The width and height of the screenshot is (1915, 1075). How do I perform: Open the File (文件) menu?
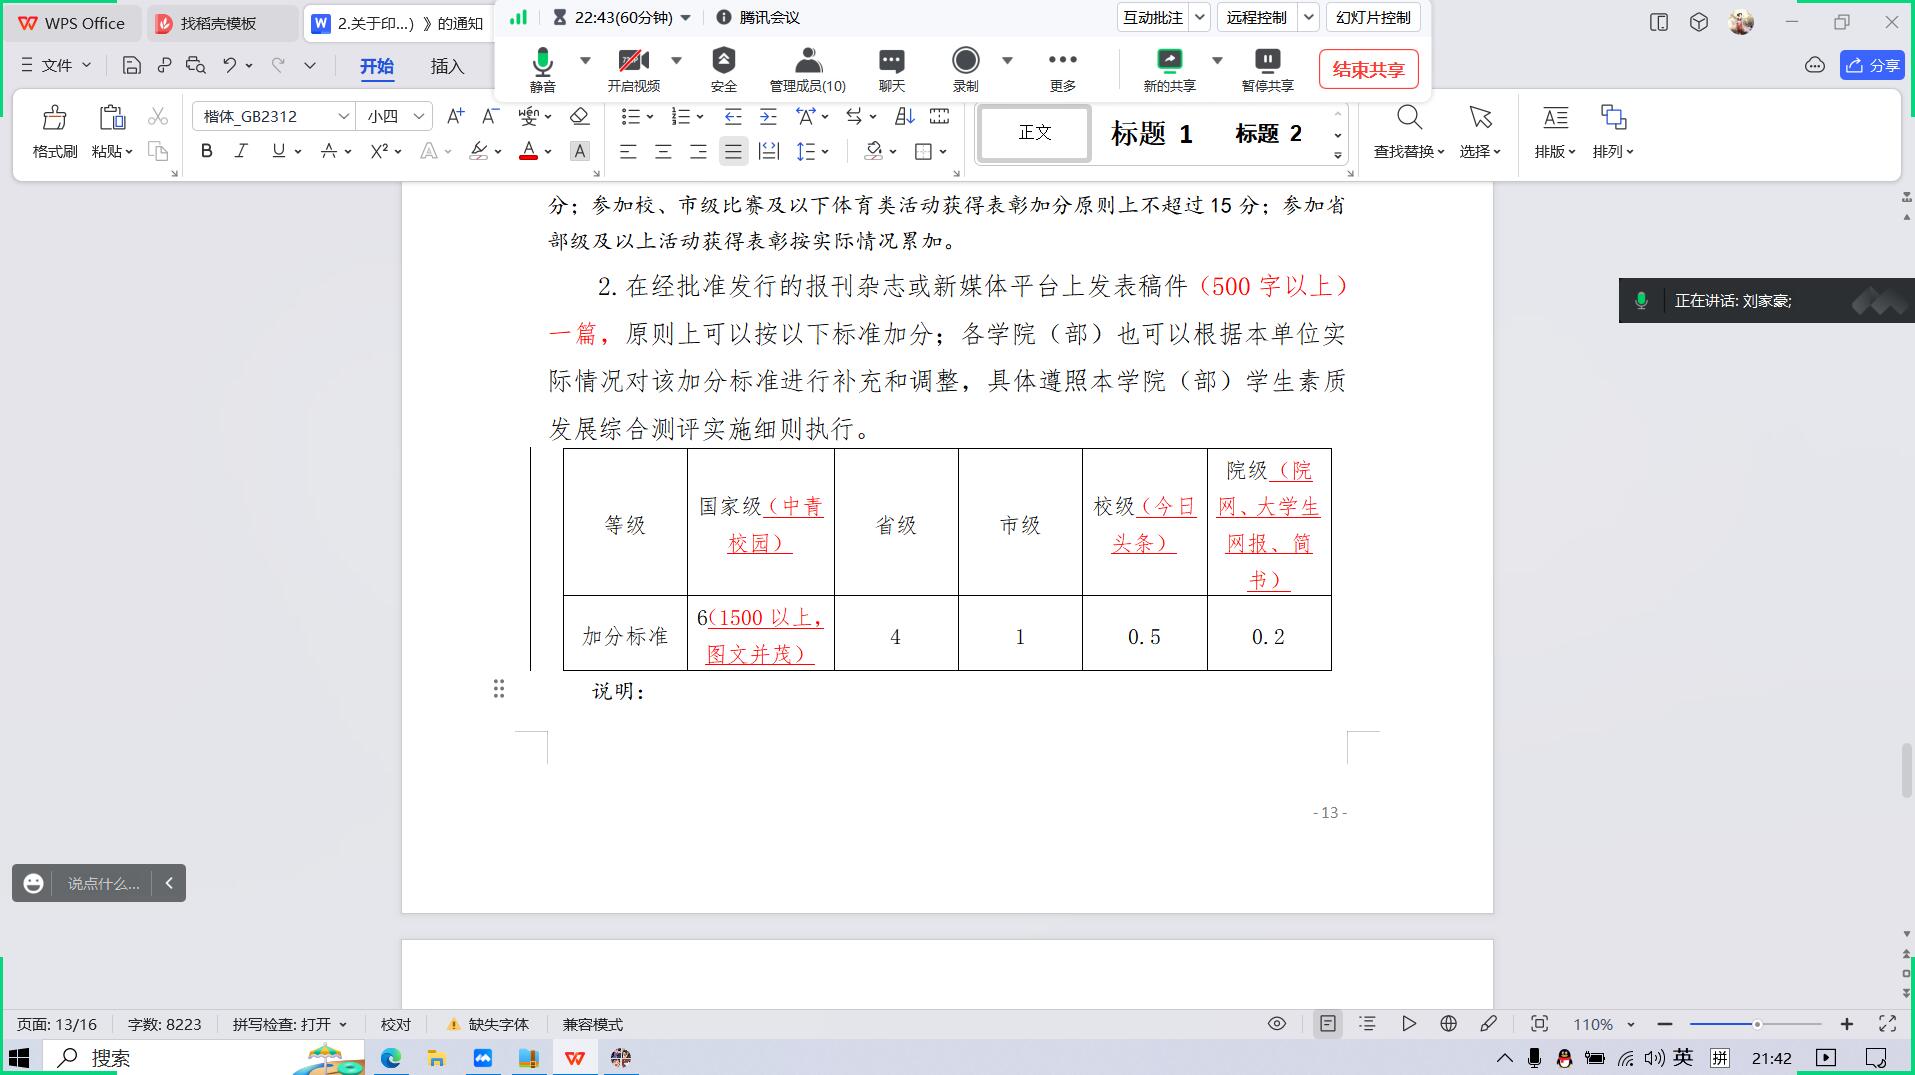click(x=56, y=65)
